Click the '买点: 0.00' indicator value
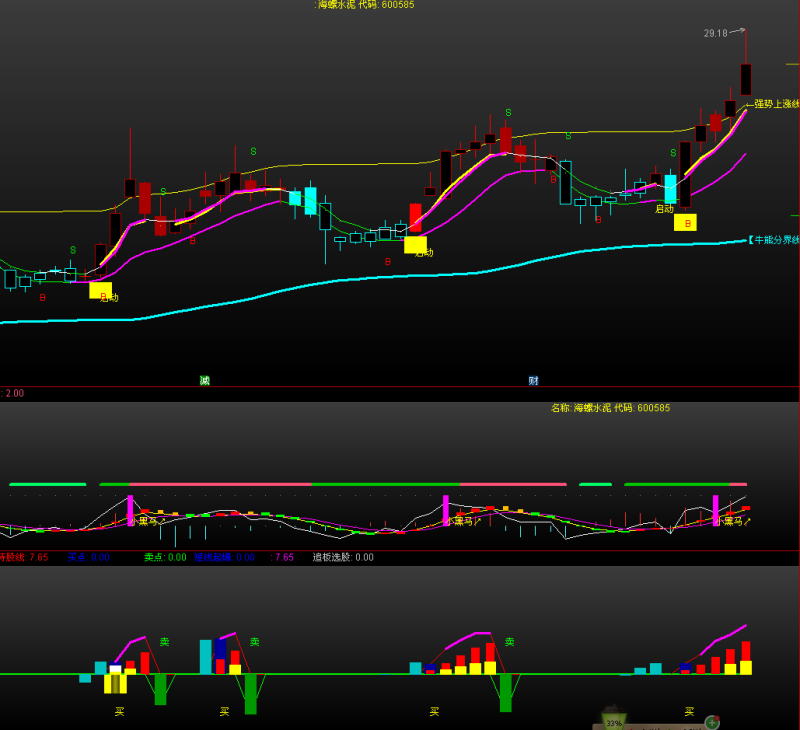The image size is (800, 730). click(88, 557)
